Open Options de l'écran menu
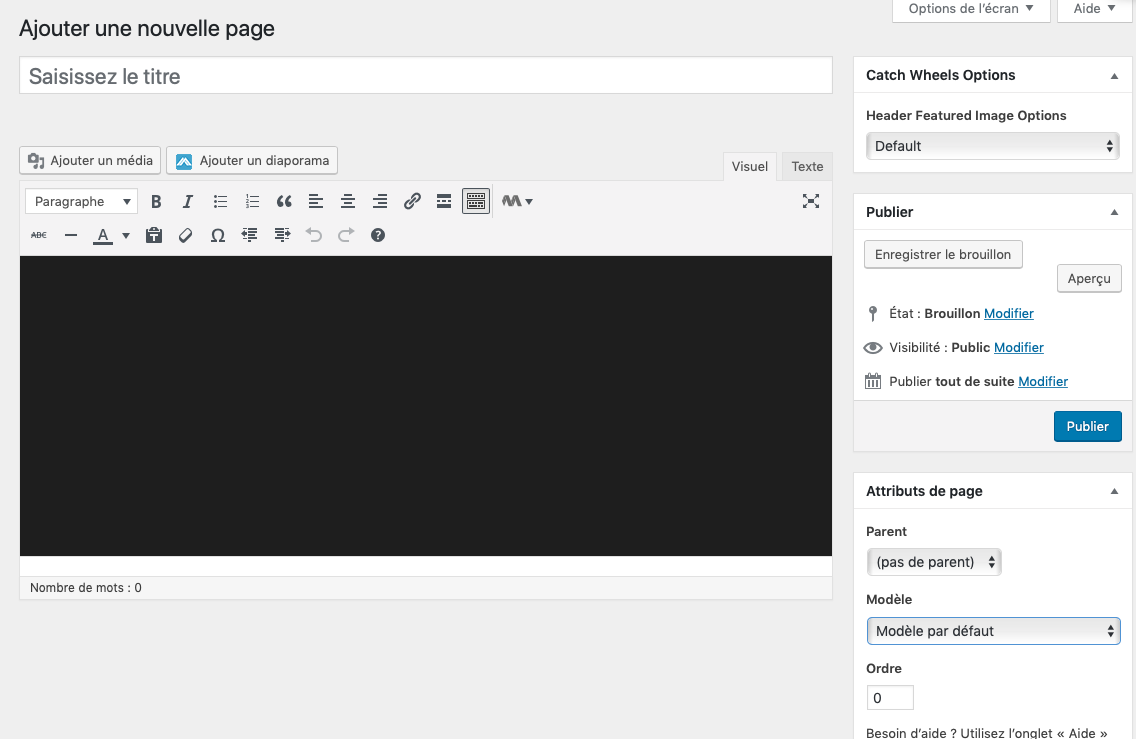The height and width of the screenshot is (739, 1136). click(971, 9)
